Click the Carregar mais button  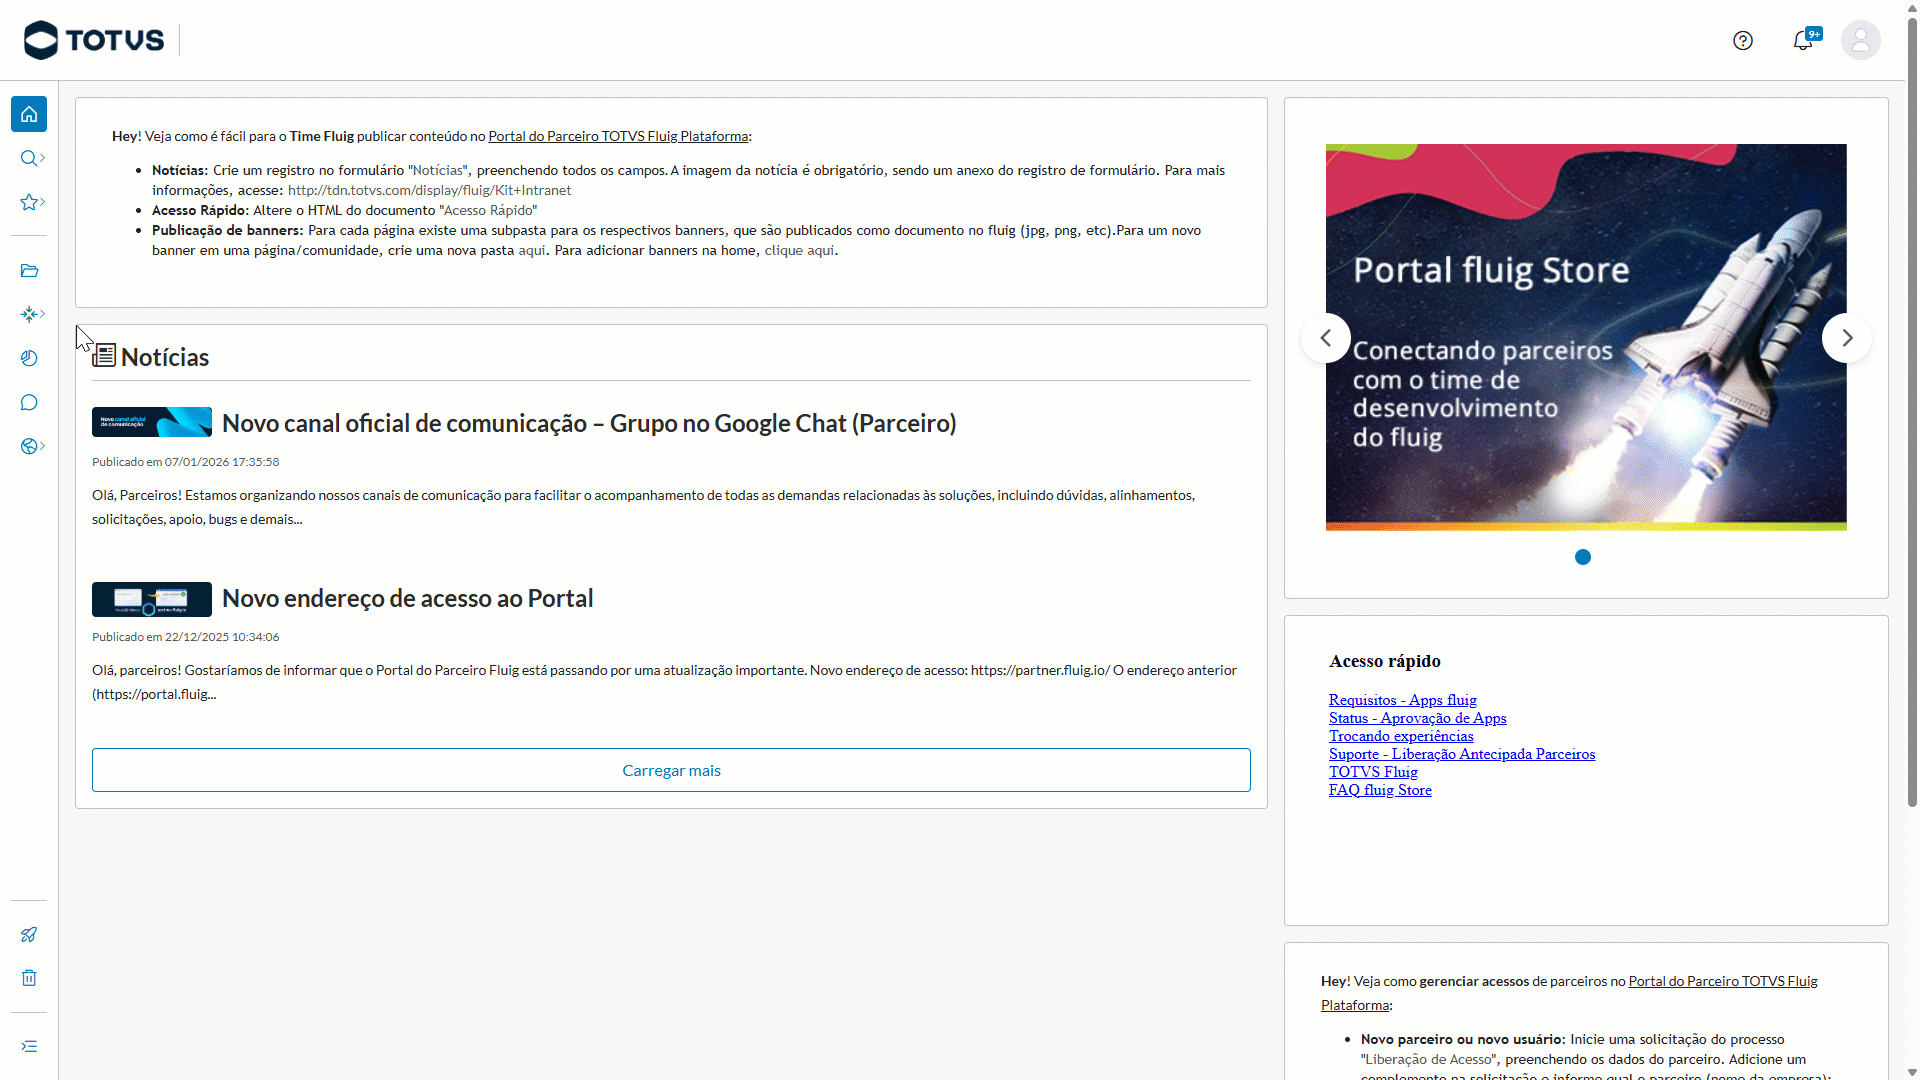coord(671,770)
